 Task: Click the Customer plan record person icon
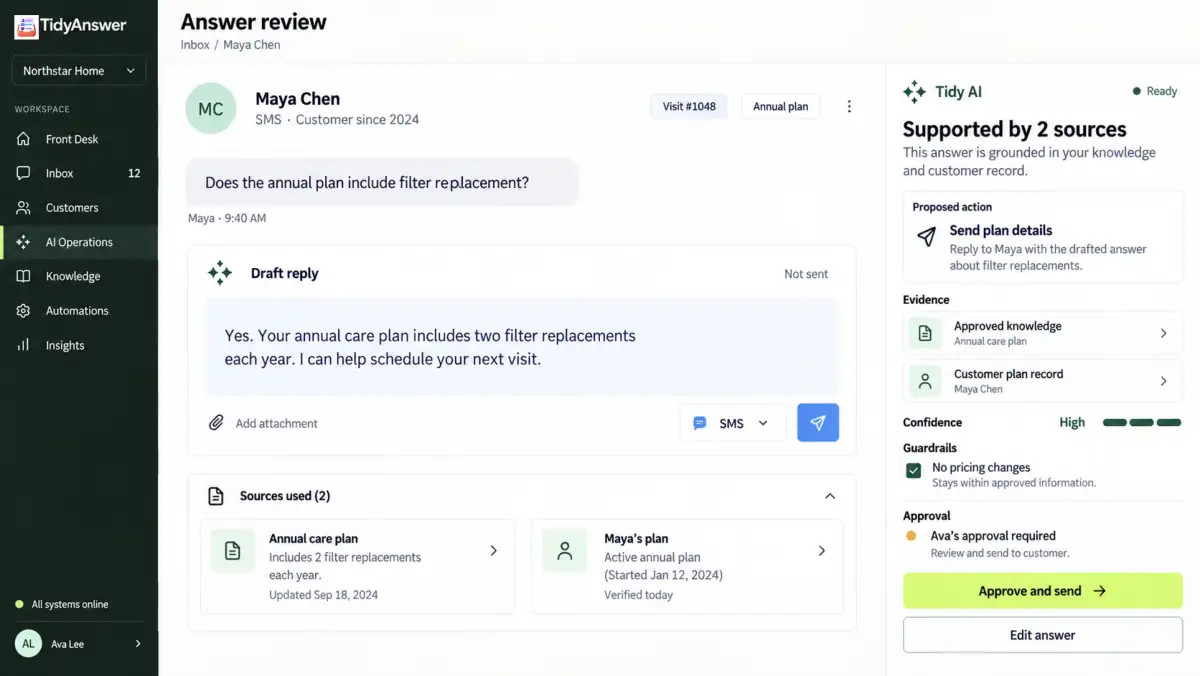click(925, 381)
